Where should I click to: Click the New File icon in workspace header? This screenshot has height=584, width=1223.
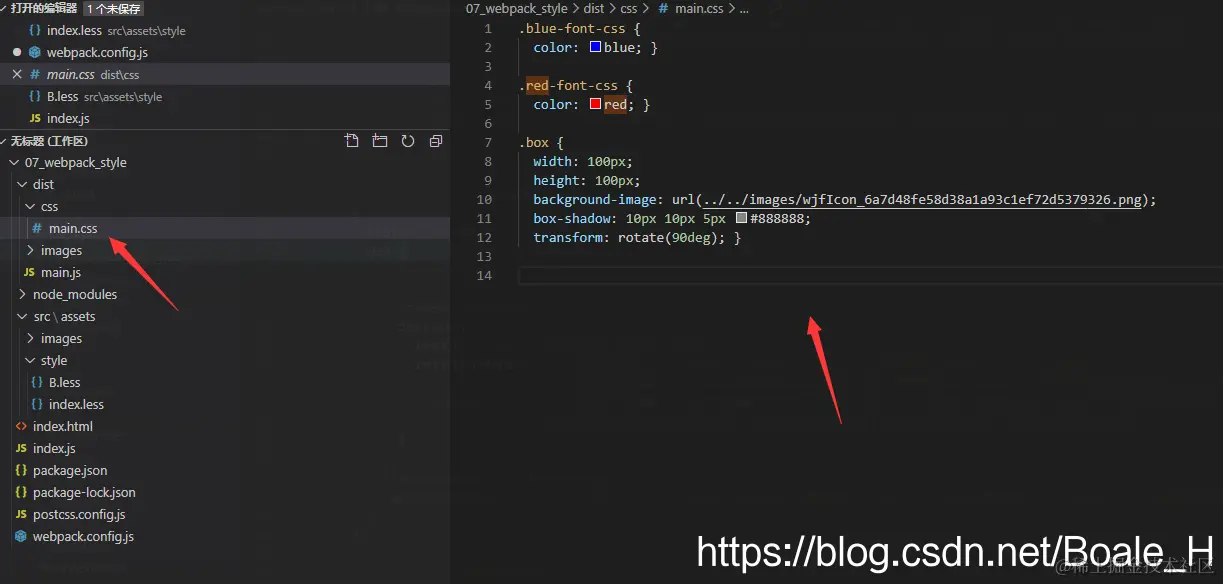(x=352, y=141)
